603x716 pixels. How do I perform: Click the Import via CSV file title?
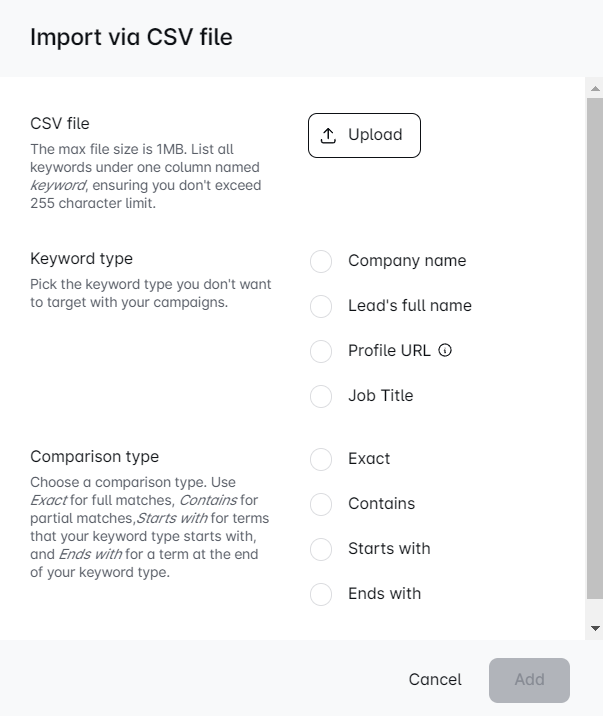(x=131, y=38)
